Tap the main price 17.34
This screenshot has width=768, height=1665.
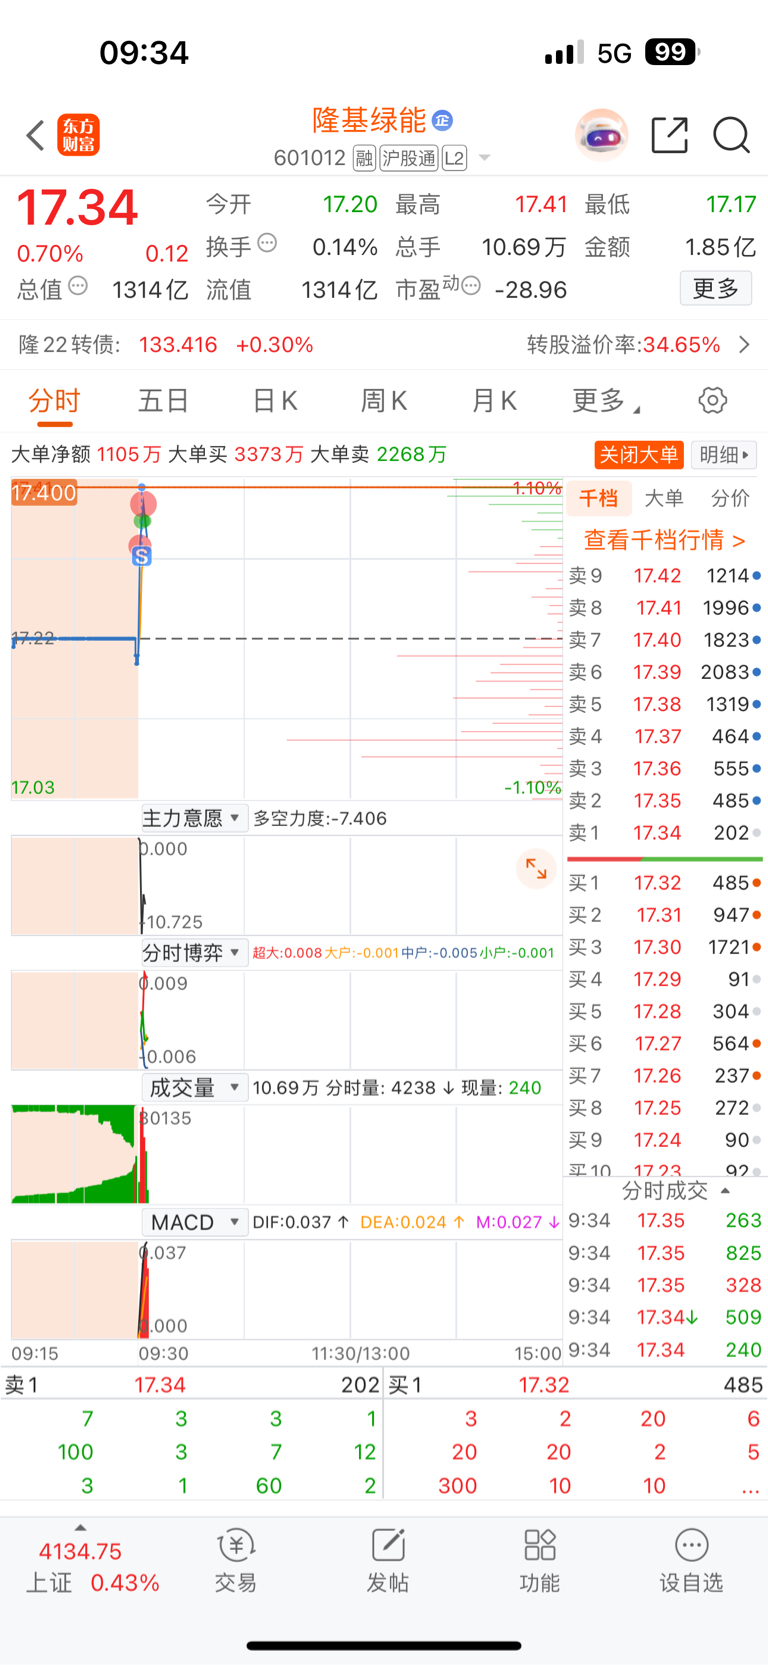[x=77, y=207]
